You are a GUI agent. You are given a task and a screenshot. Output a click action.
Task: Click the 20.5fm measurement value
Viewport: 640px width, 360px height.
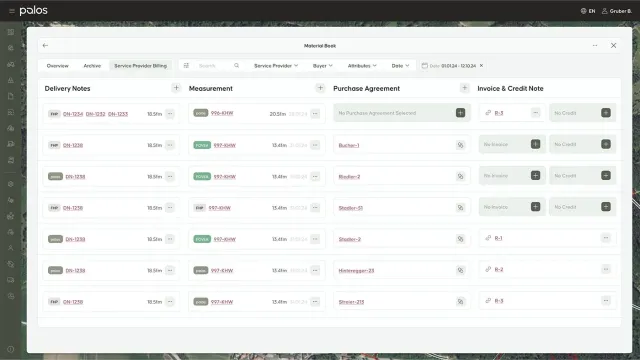point(278,114)
